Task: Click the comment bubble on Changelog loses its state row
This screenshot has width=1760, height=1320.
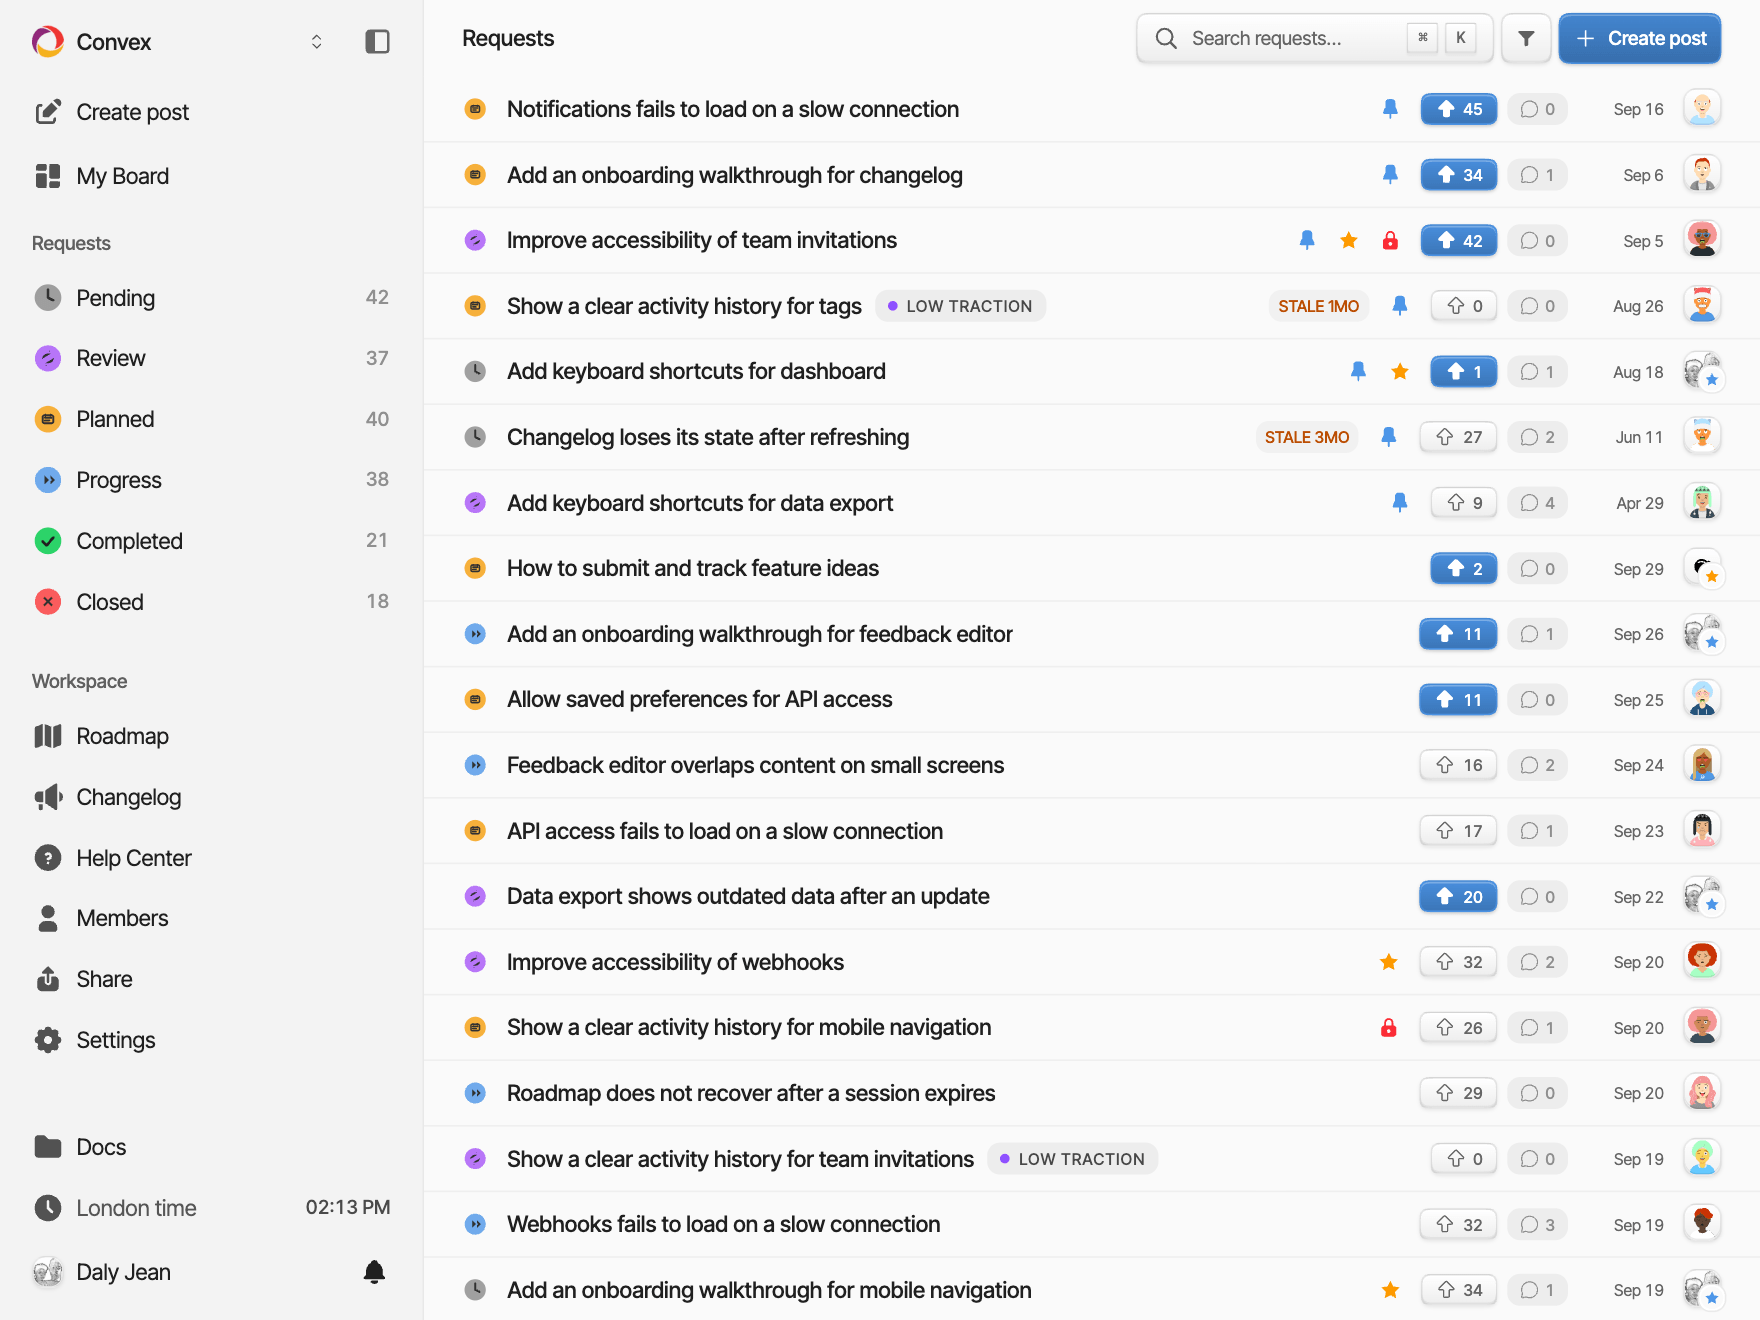Action: tap(1538, 437)
